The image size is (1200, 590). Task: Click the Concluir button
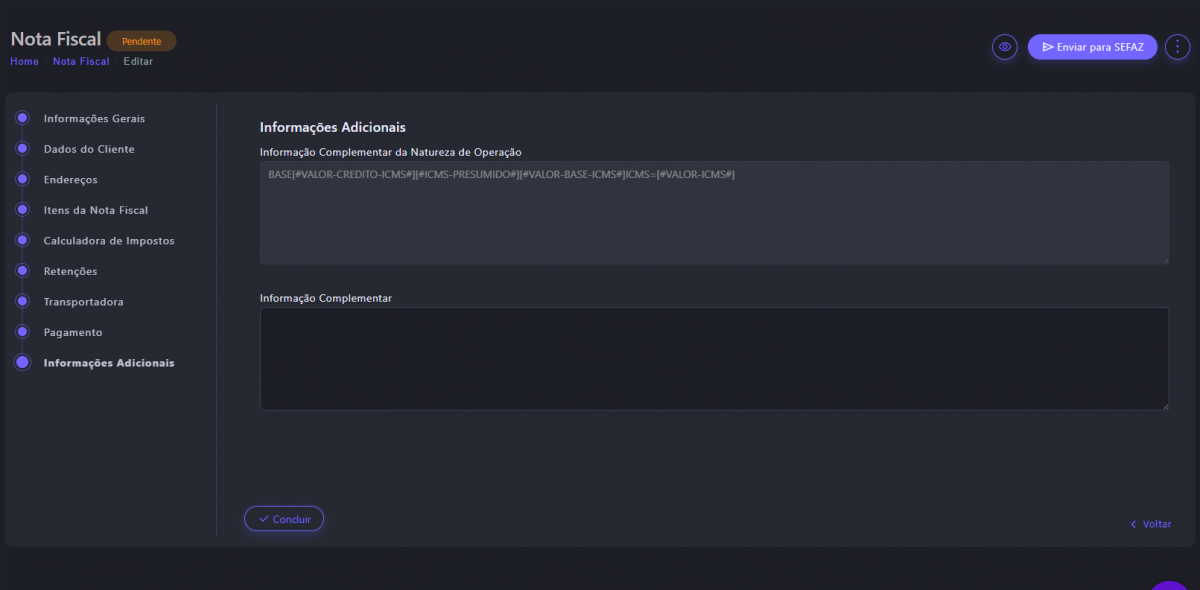click(x=284, y=519)
